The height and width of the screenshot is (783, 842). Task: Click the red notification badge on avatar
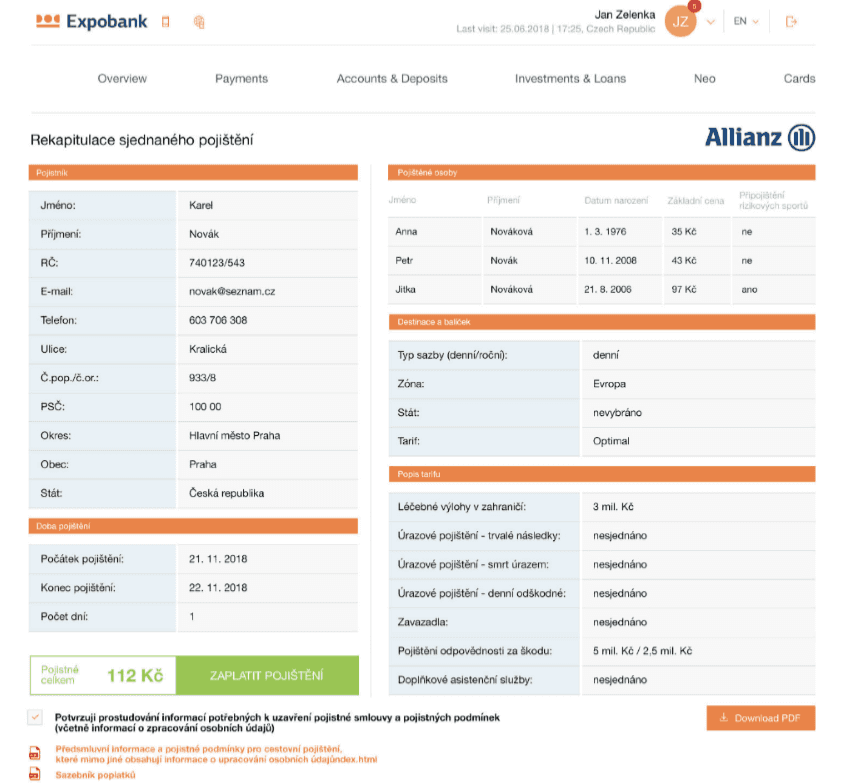[x=694, y=6]
